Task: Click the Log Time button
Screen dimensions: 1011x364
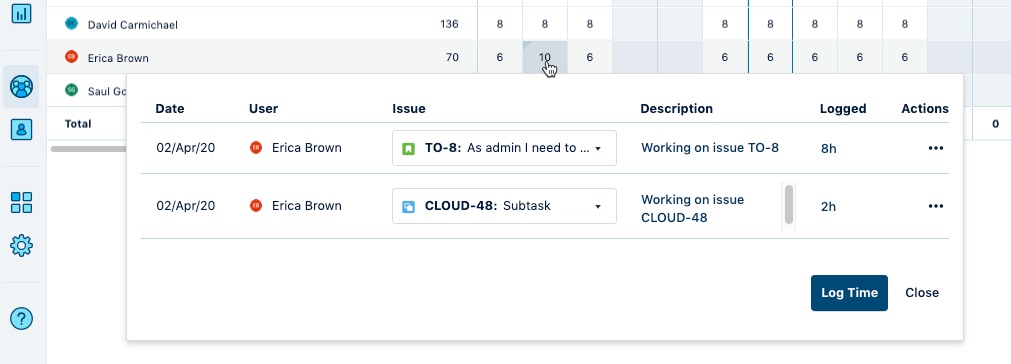Action: (849, 293)
